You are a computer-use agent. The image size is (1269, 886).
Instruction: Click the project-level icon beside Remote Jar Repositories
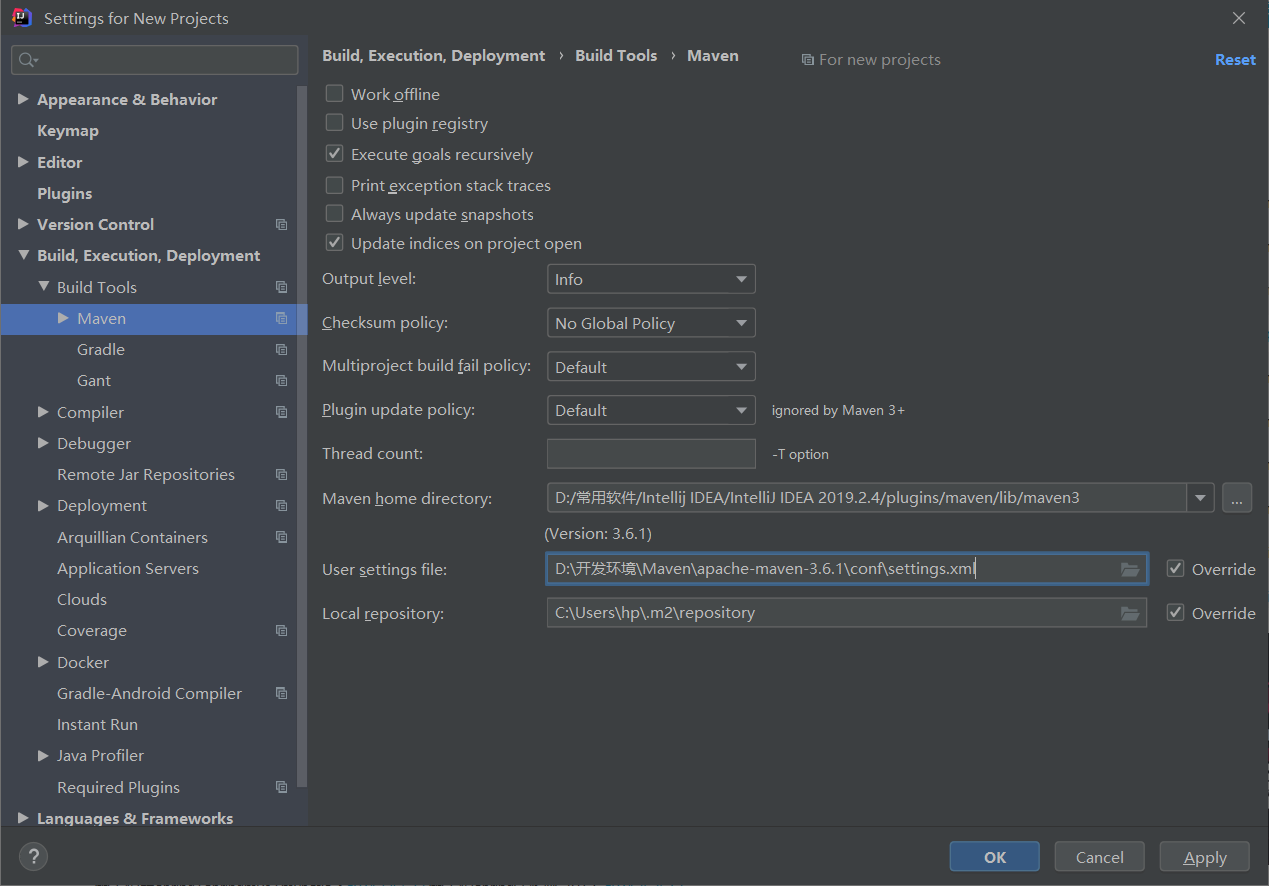[281, 475]
